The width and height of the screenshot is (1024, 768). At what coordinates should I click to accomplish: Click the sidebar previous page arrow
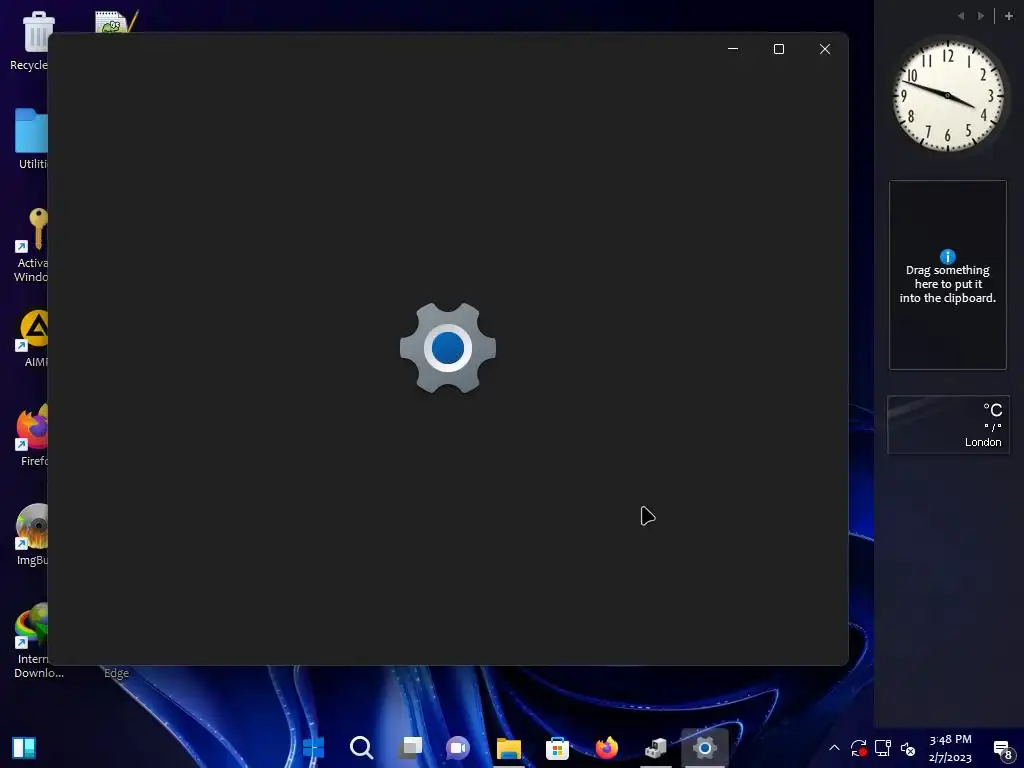[x=961, y=16]
